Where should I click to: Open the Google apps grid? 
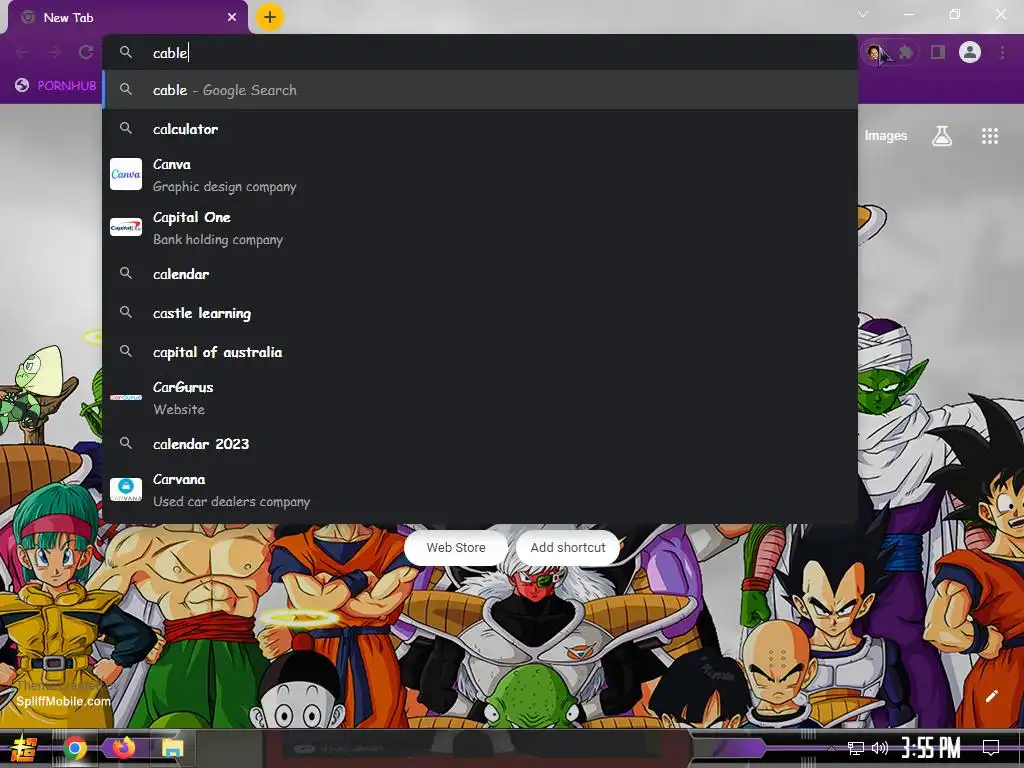point(990,136)
